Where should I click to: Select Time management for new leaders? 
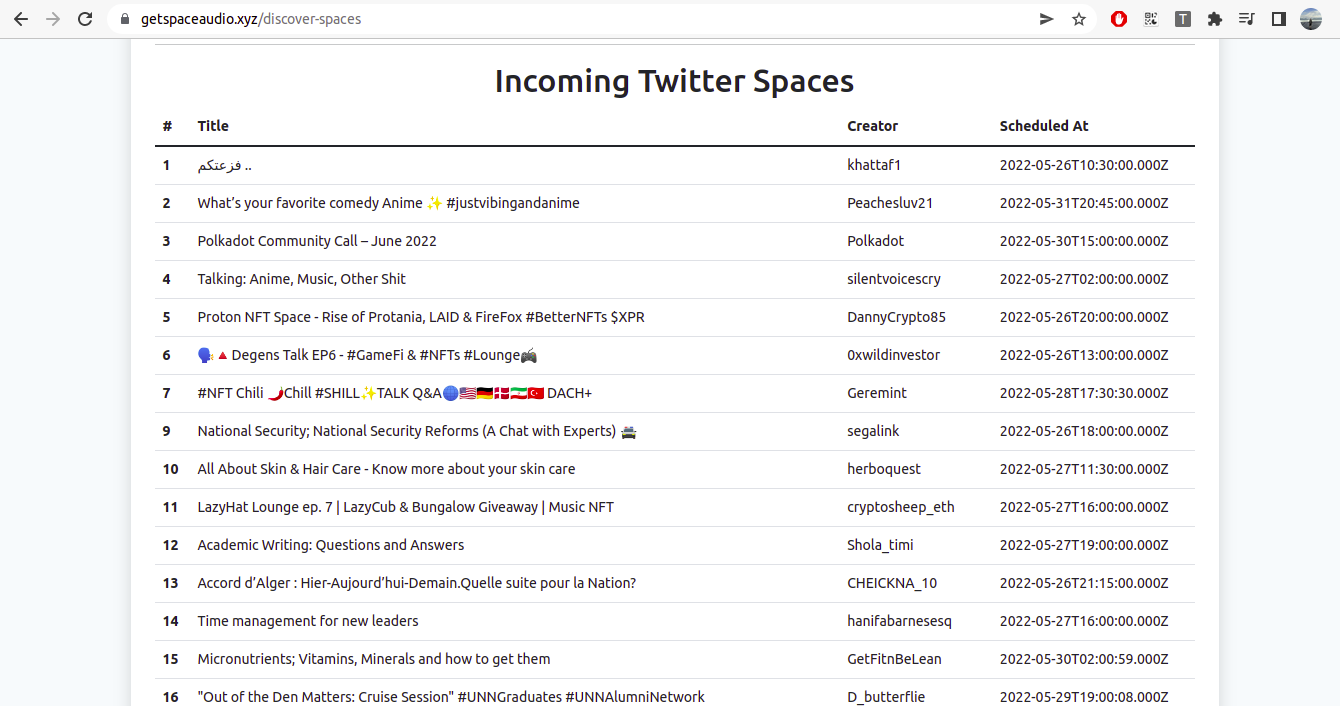point(308,621)
